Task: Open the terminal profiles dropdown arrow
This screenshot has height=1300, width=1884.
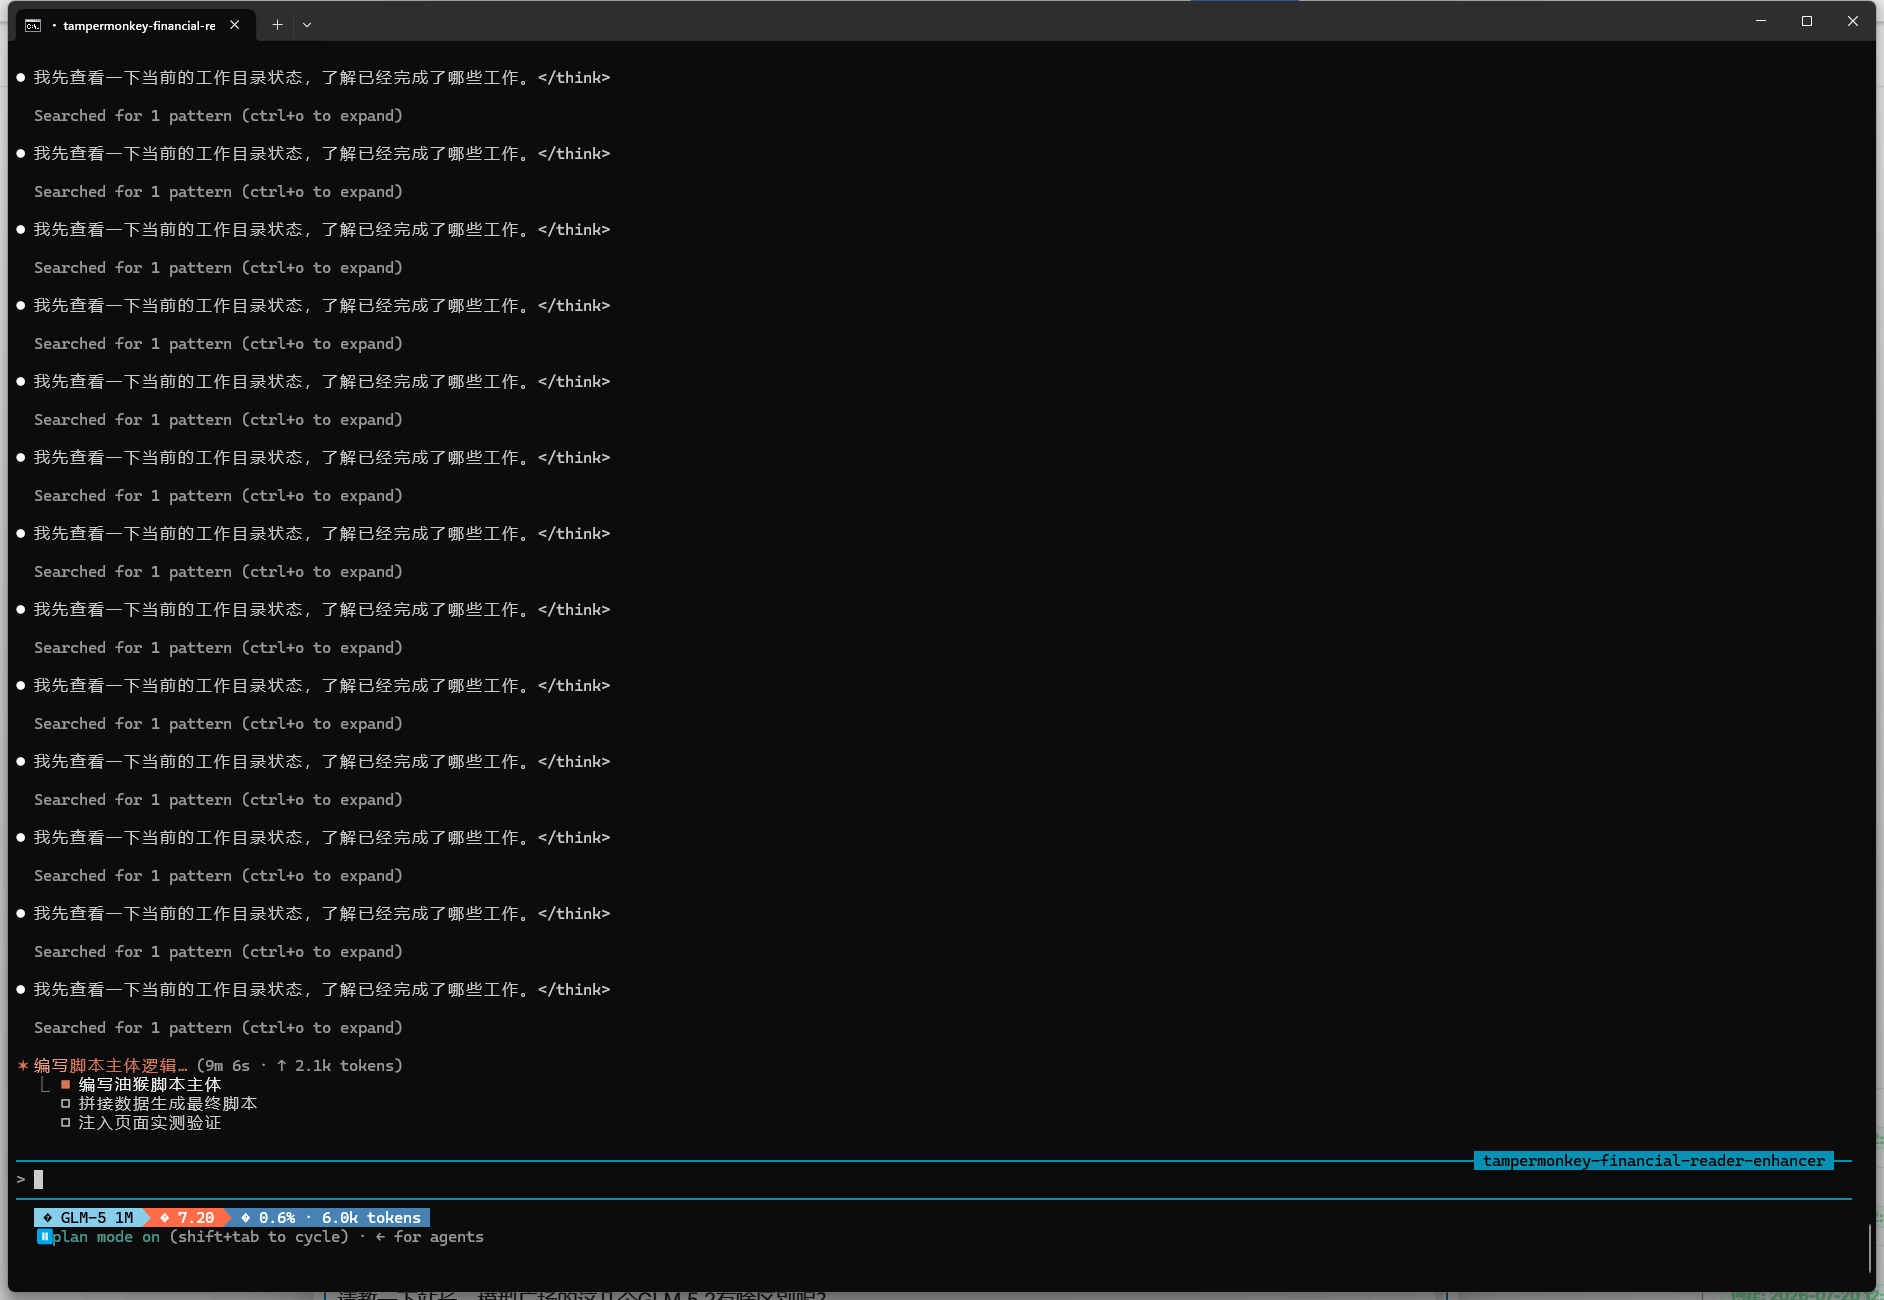Action: (x=307, y=25)
